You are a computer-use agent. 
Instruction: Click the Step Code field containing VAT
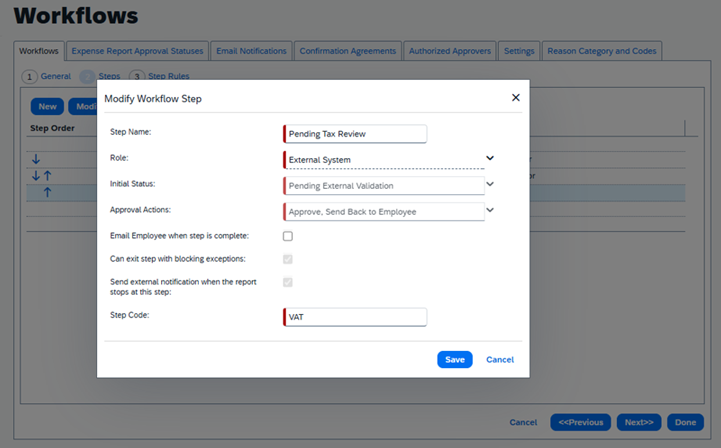click(x=355, y=317)
